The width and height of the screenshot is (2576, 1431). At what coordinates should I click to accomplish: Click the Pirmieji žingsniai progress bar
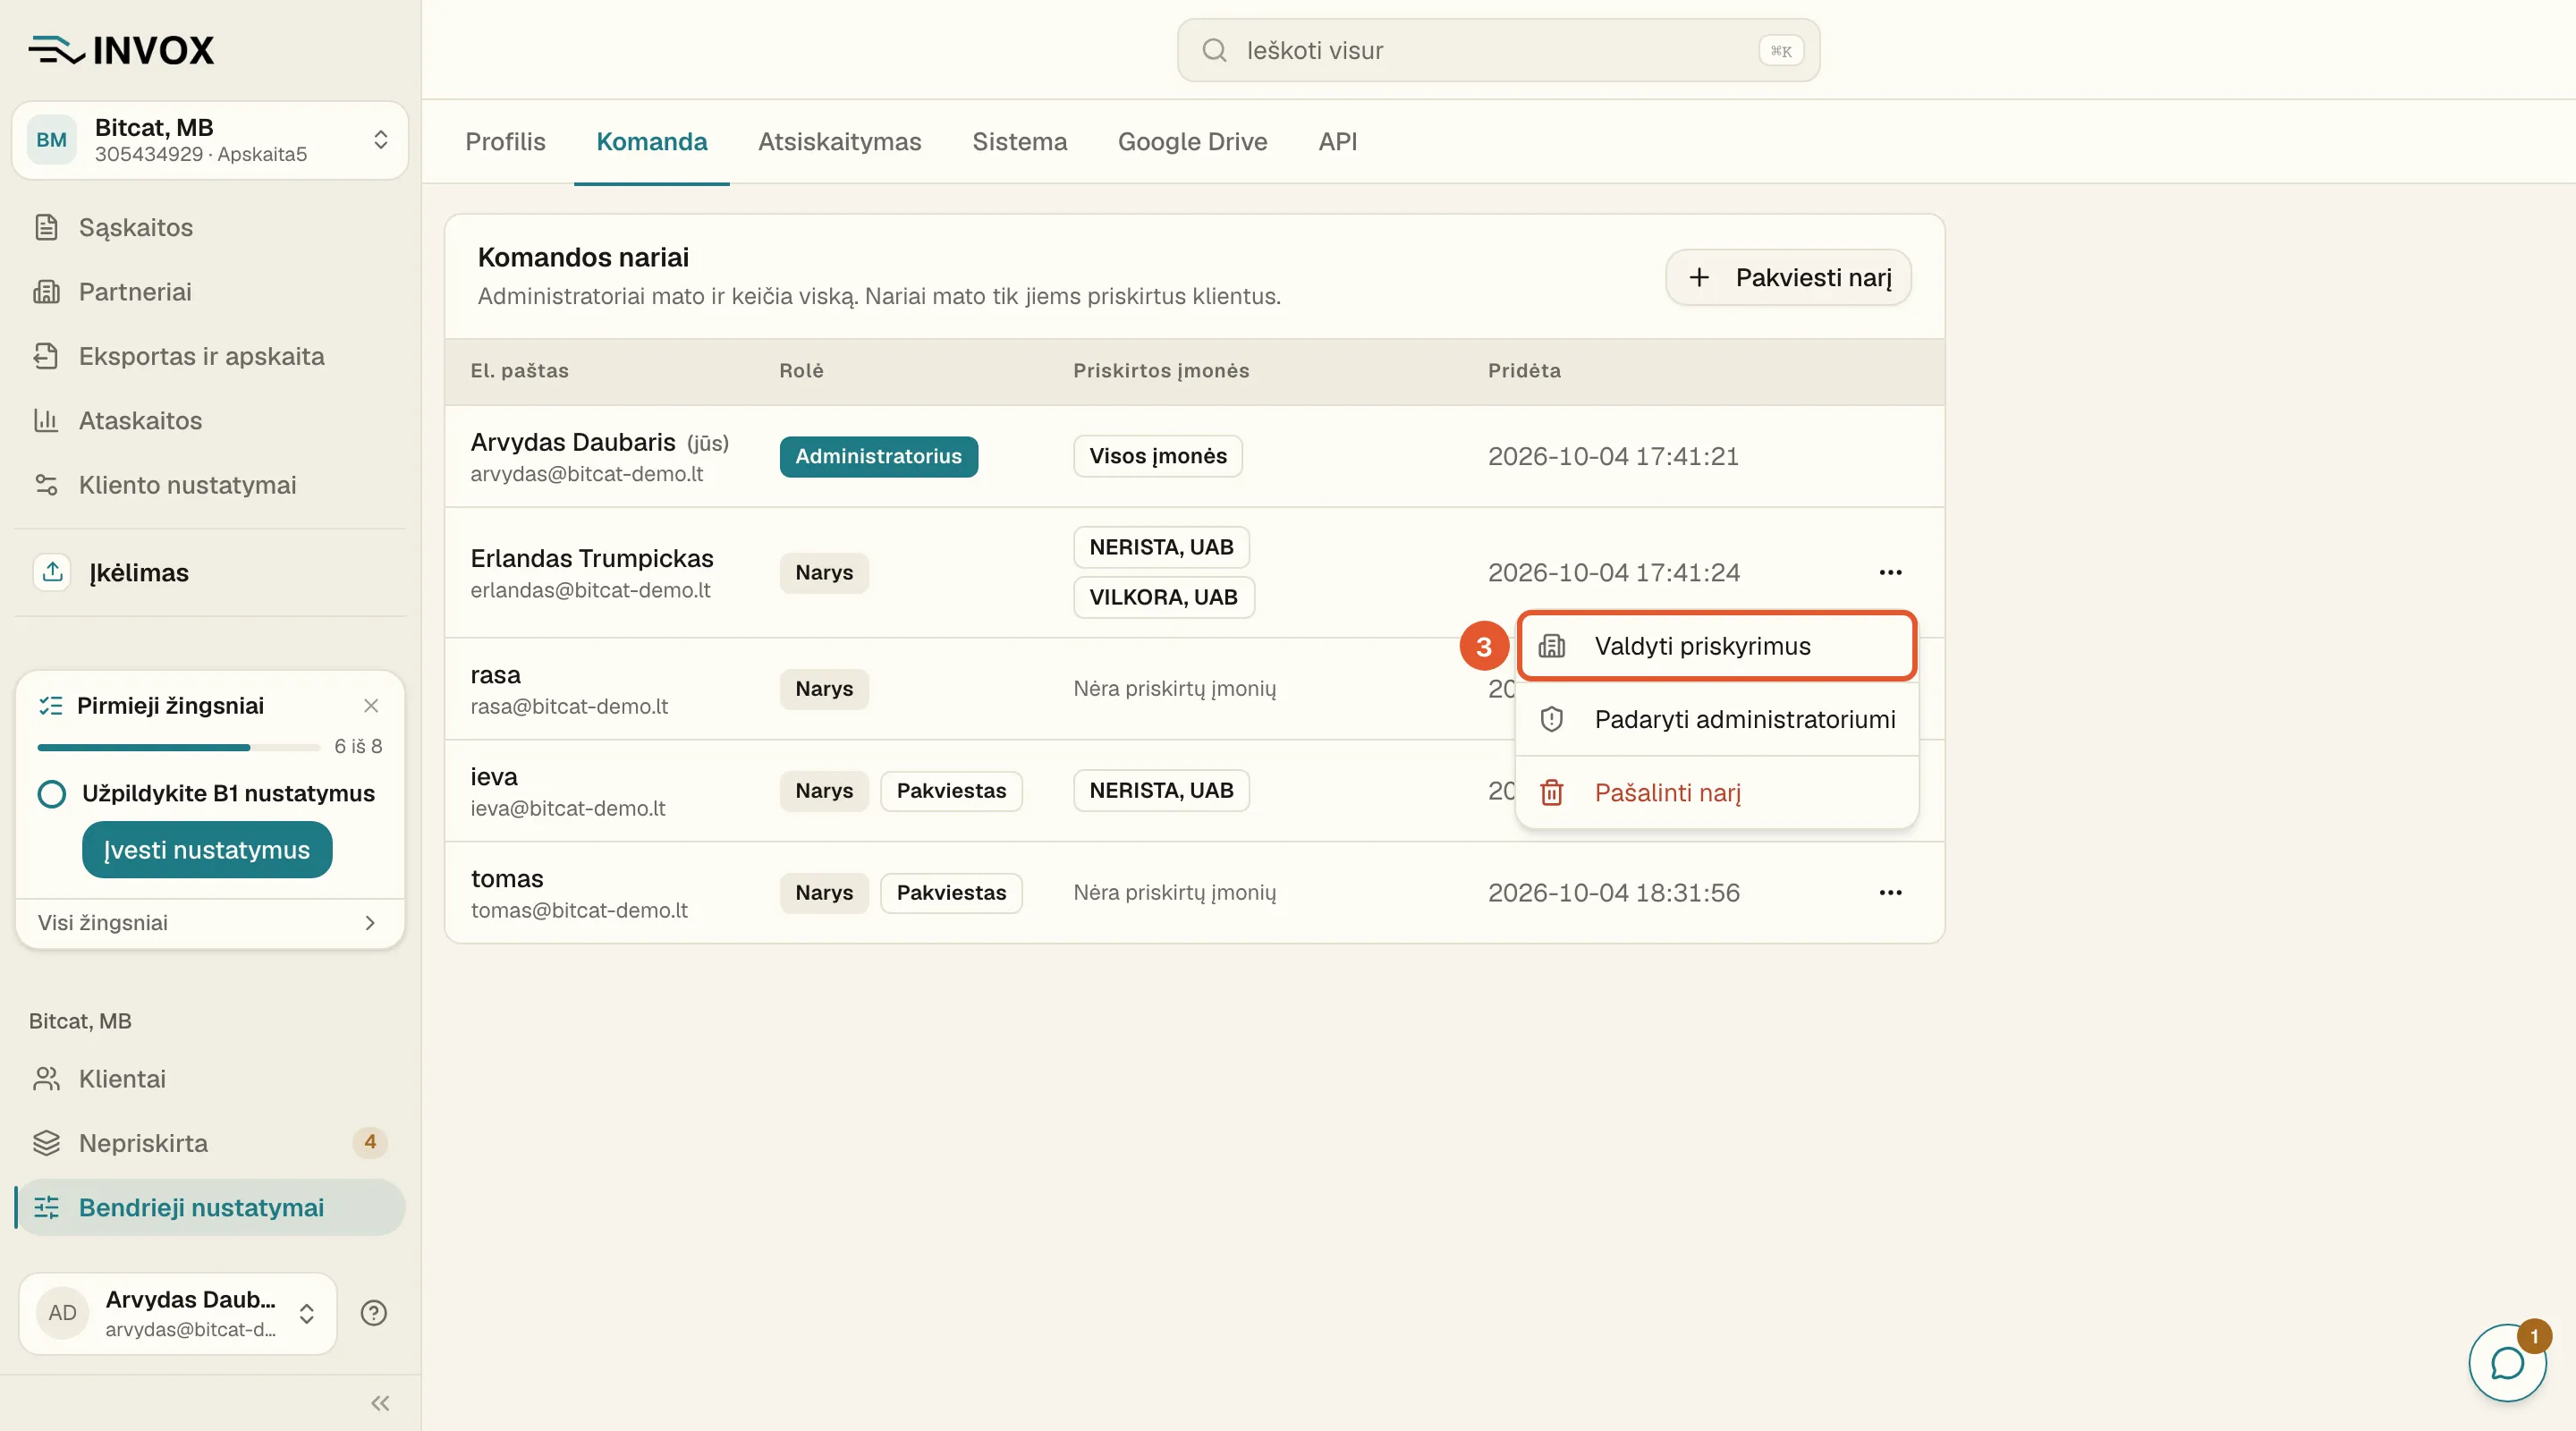click(179, 747)
